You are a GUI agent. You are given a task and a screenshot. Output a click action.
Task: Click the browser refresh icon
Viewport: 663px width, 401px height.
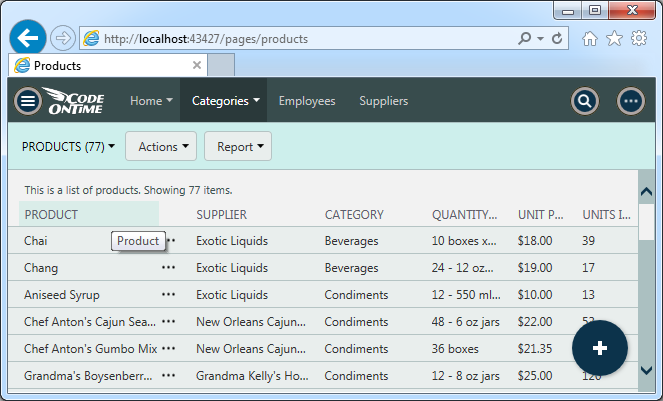558,39
